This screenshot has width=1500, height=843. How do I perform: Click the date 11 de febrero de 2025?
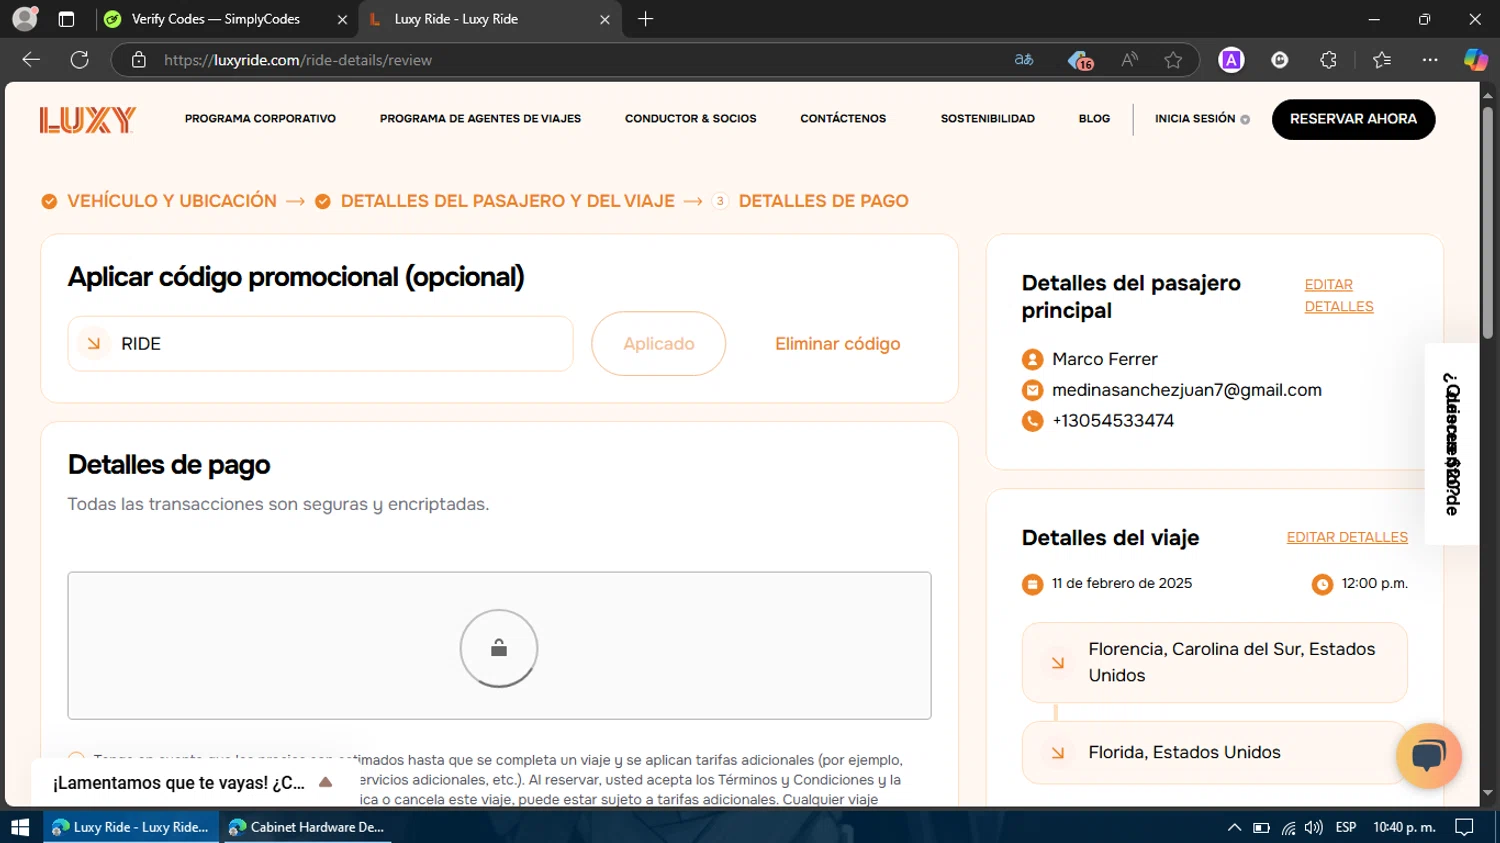pos(1121,584)
